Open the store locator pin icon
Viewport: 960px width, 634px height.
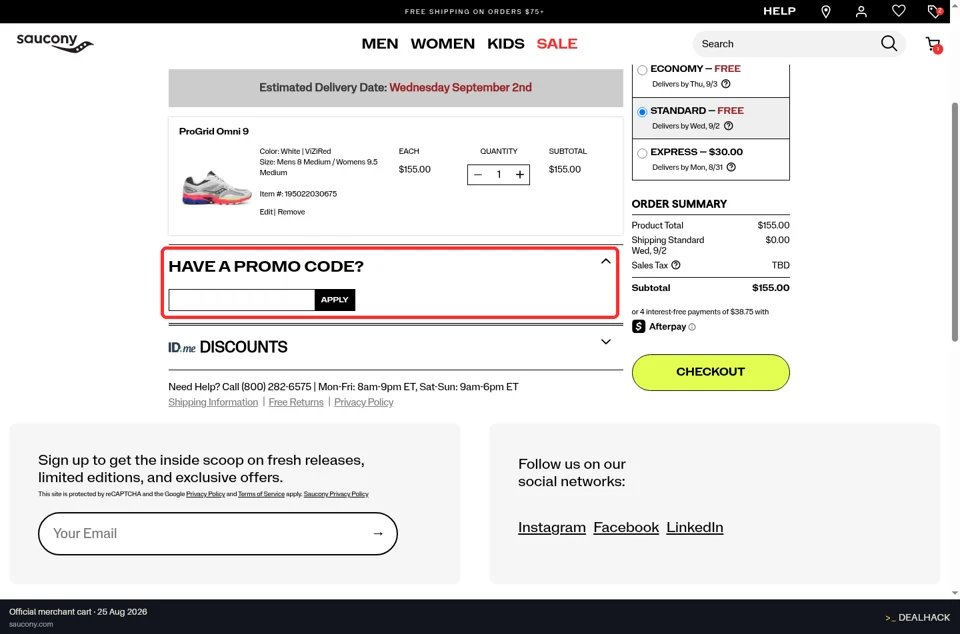(x=825, y=12)
